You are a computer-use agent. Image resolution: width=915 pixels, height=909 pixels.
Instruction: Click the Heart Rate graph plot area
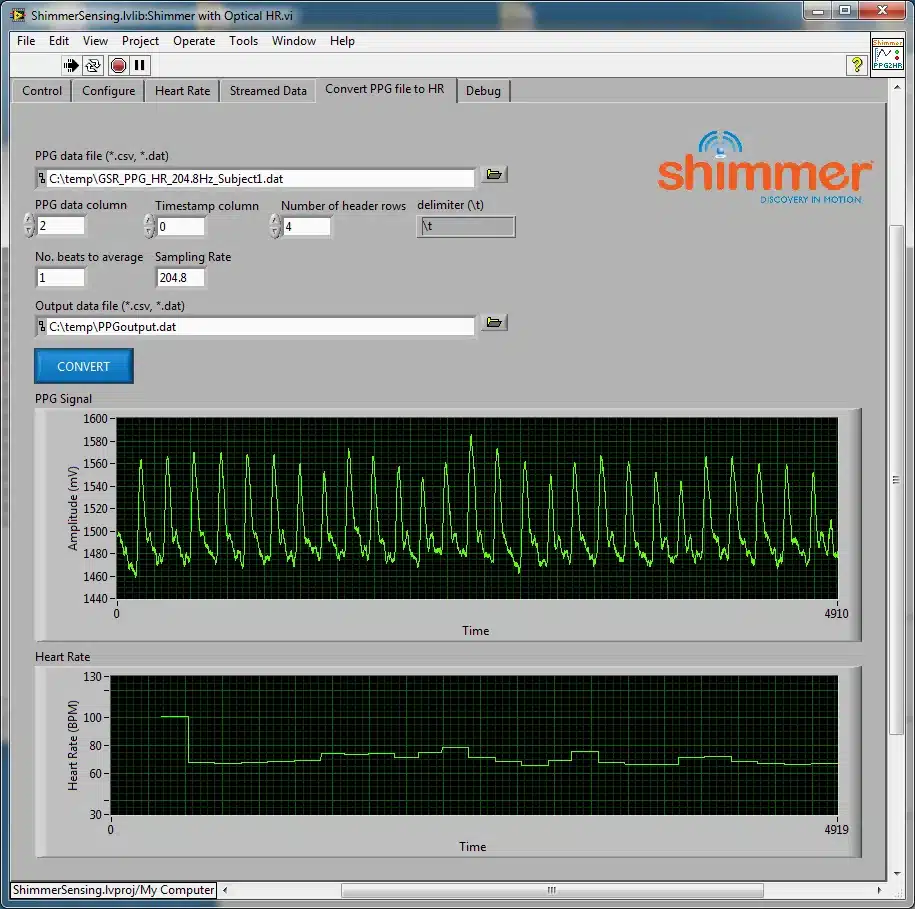(x=474, y=745)
